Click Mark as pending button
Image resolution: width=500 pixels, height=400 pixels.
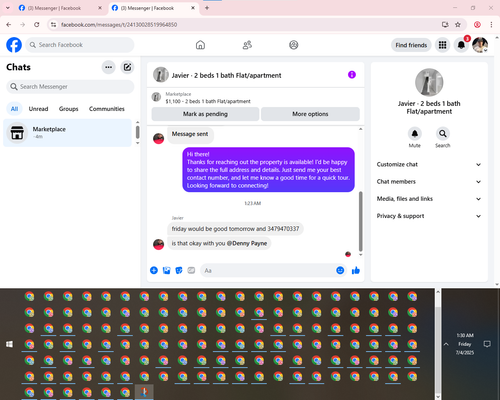tap(205, 114)
